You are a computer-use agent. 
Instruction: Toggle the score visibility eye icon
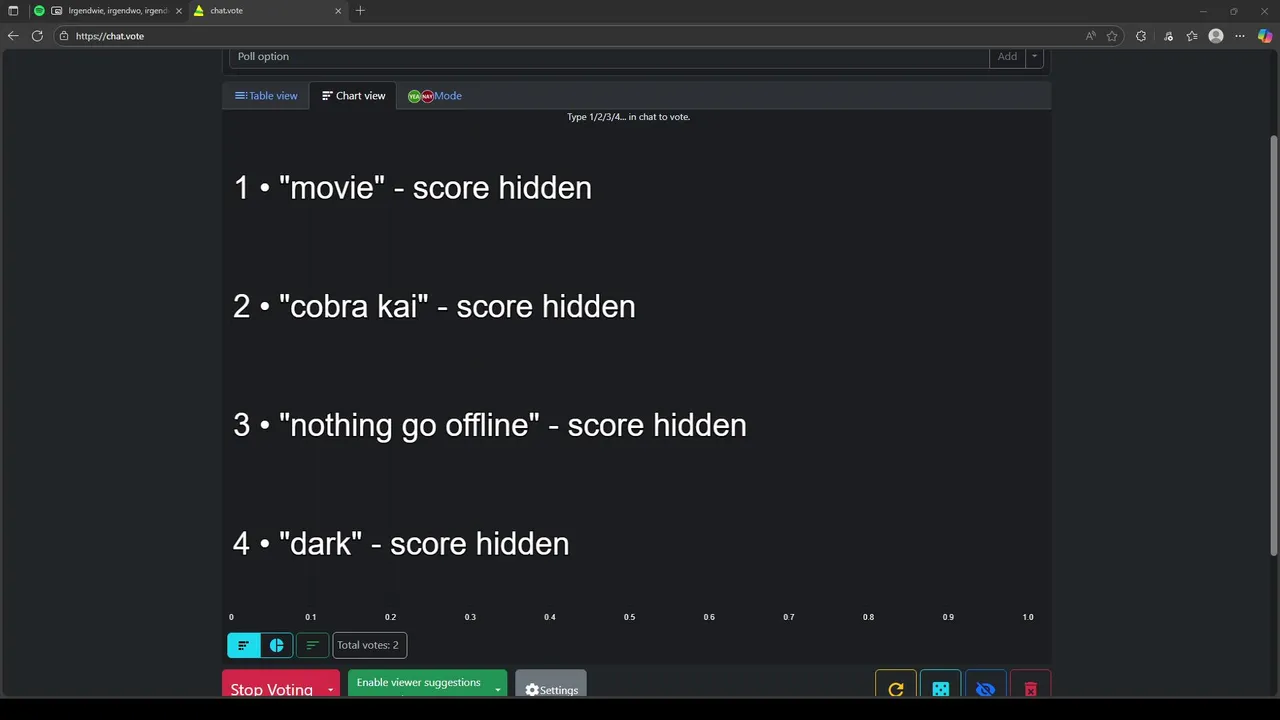click(985, 688)
